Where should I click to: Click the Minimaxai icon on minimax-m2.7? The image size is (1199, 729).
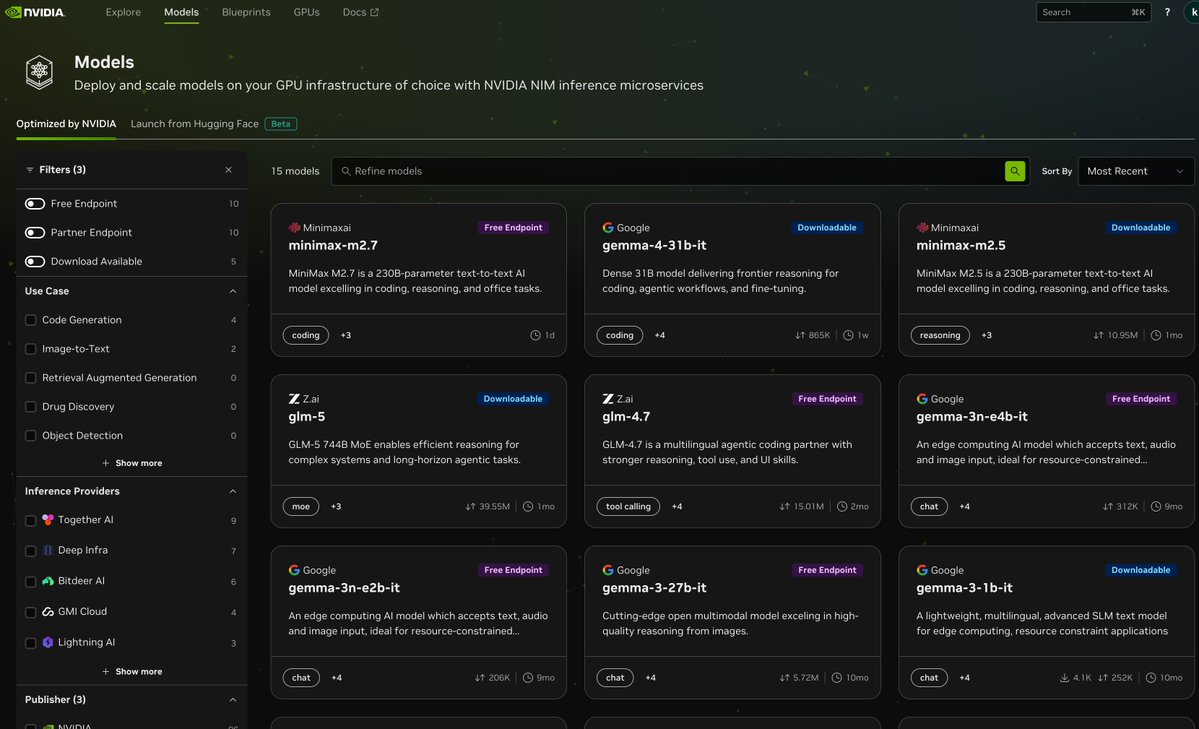point(293,227)
